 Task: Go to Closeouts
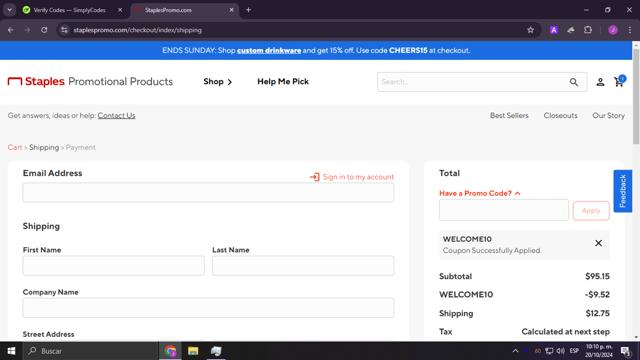coord(560,116)
